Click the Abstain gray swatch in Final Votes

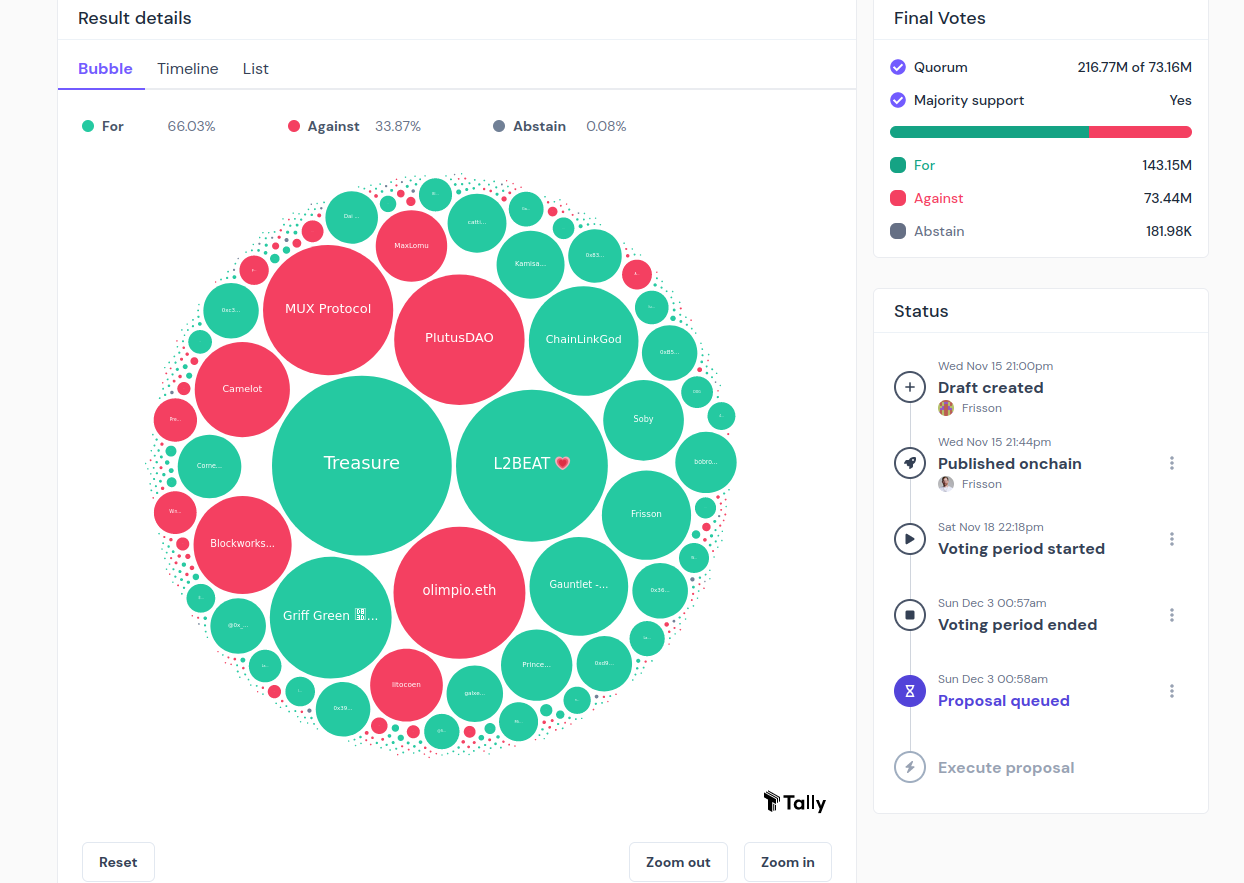pos(898,231)
